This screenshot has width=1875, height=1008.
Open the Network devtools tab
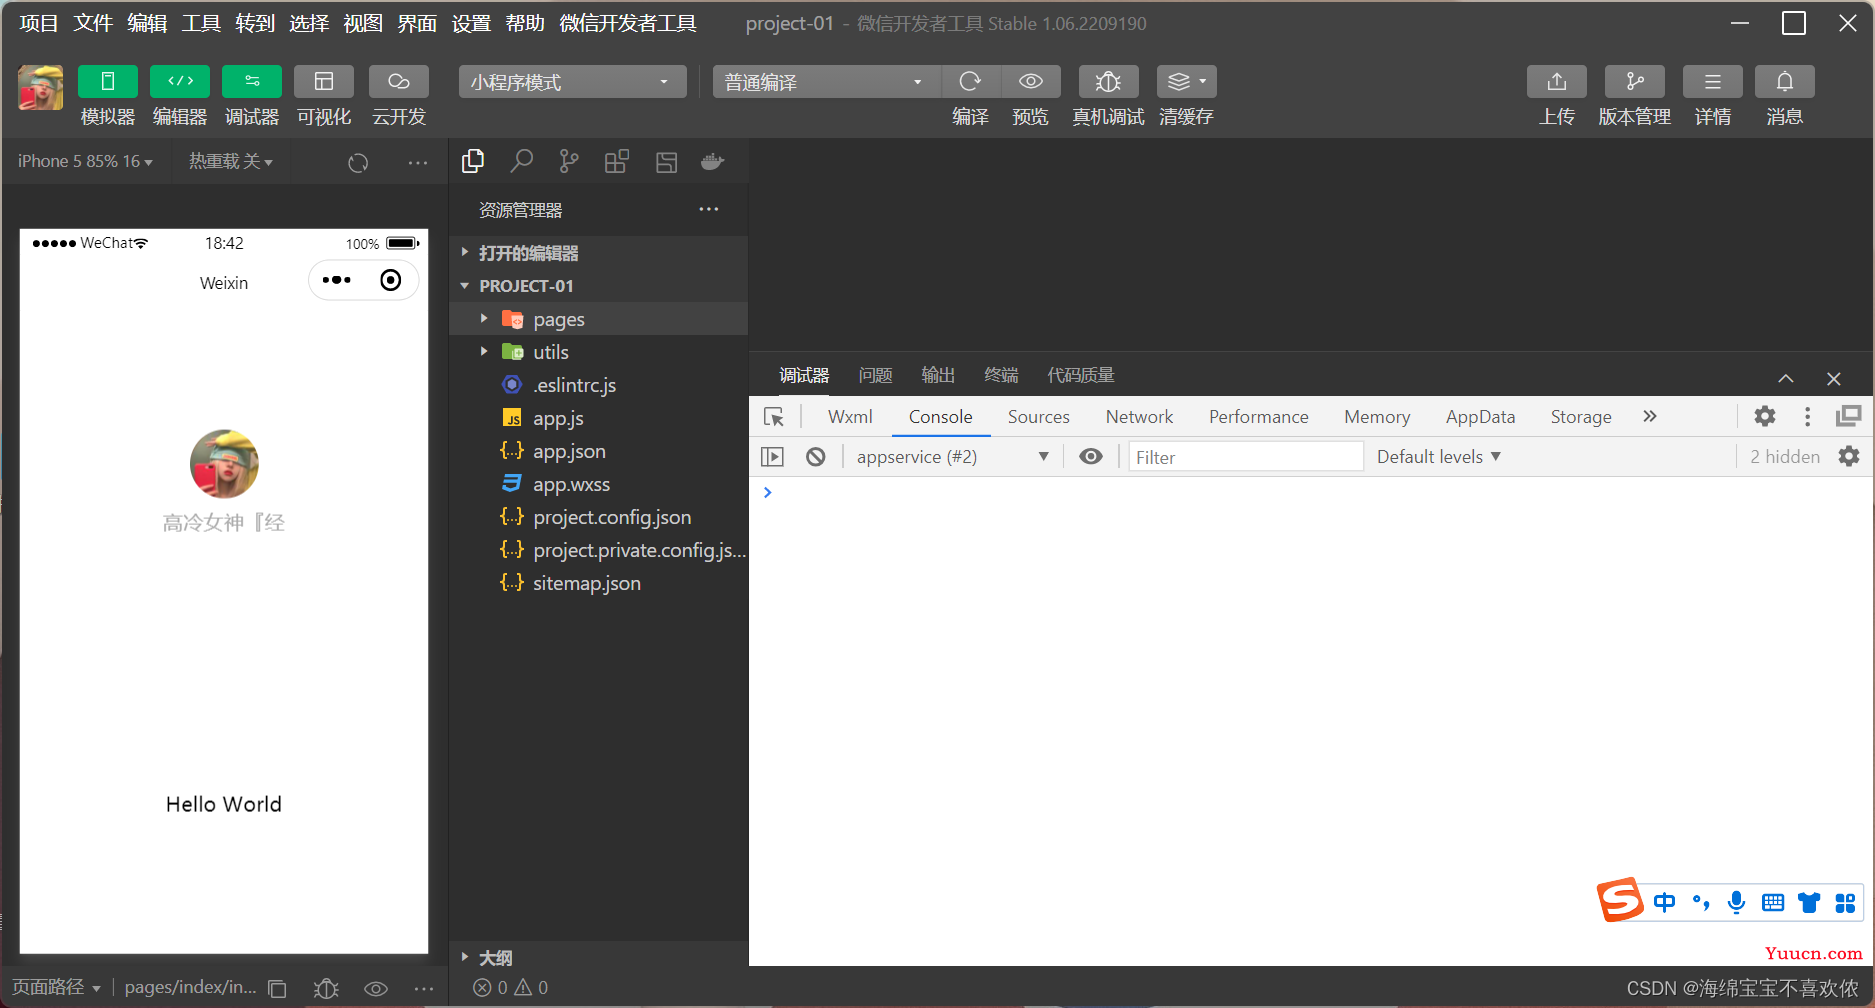point(1139,417)
